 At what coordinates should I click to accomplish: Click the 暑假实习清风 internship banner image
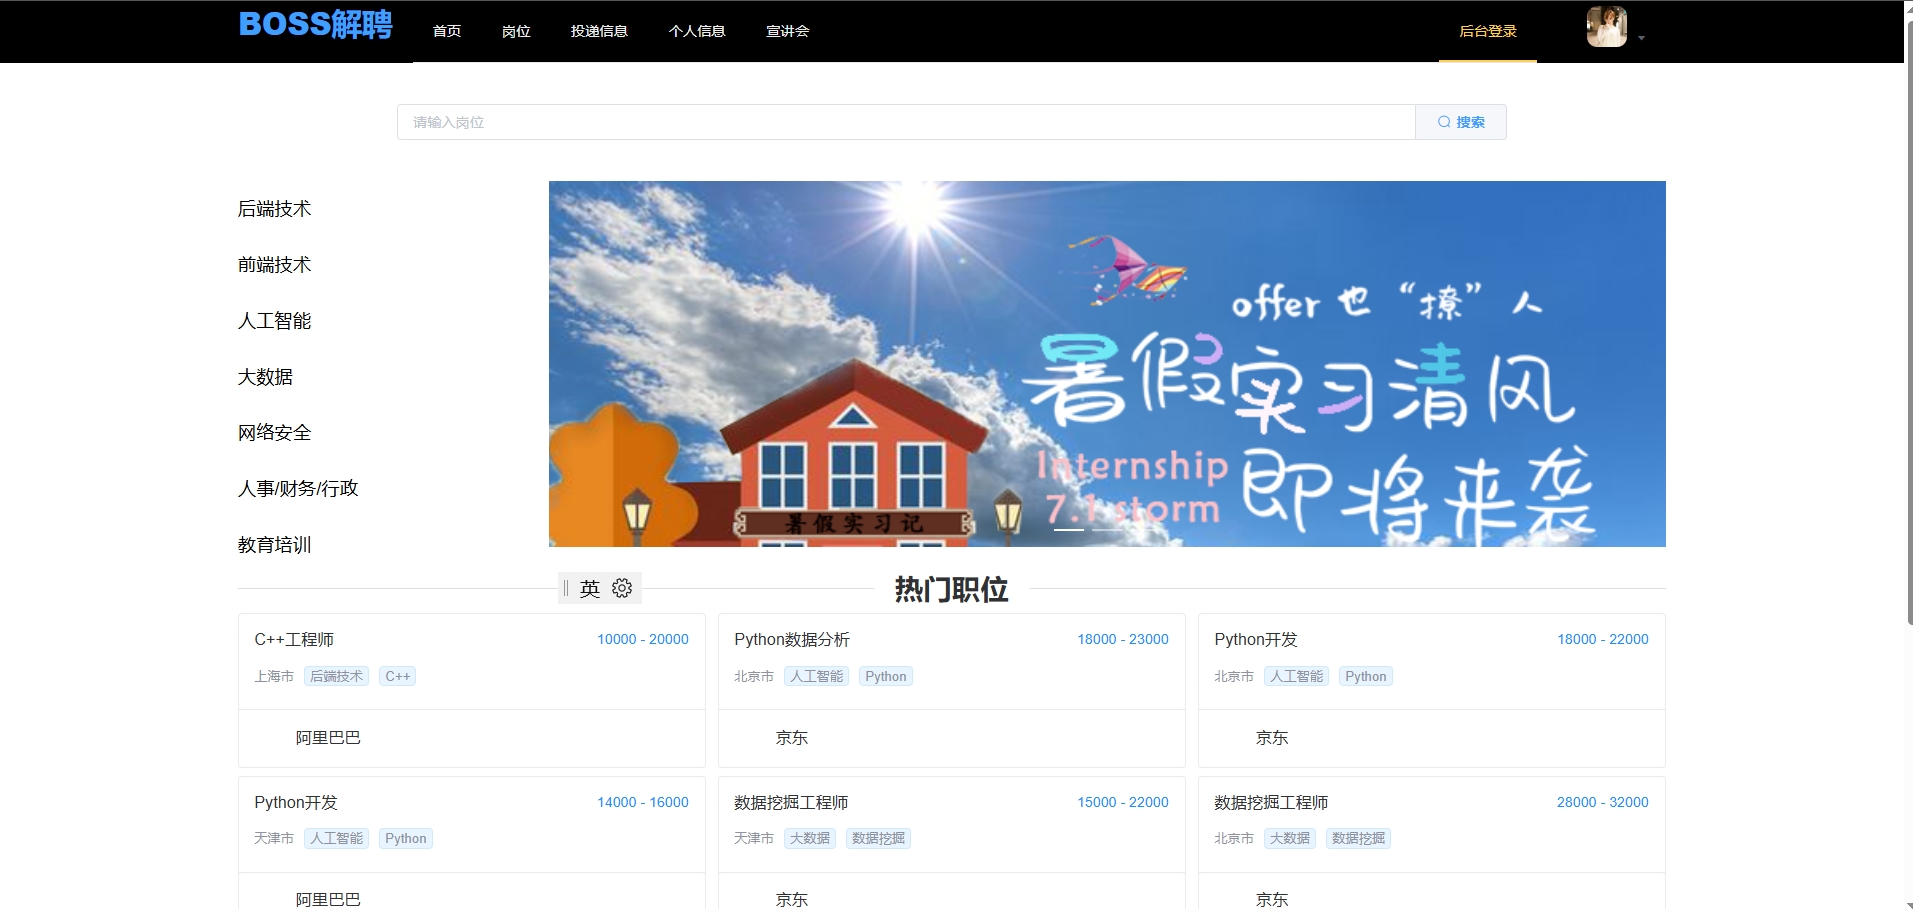1107,364
